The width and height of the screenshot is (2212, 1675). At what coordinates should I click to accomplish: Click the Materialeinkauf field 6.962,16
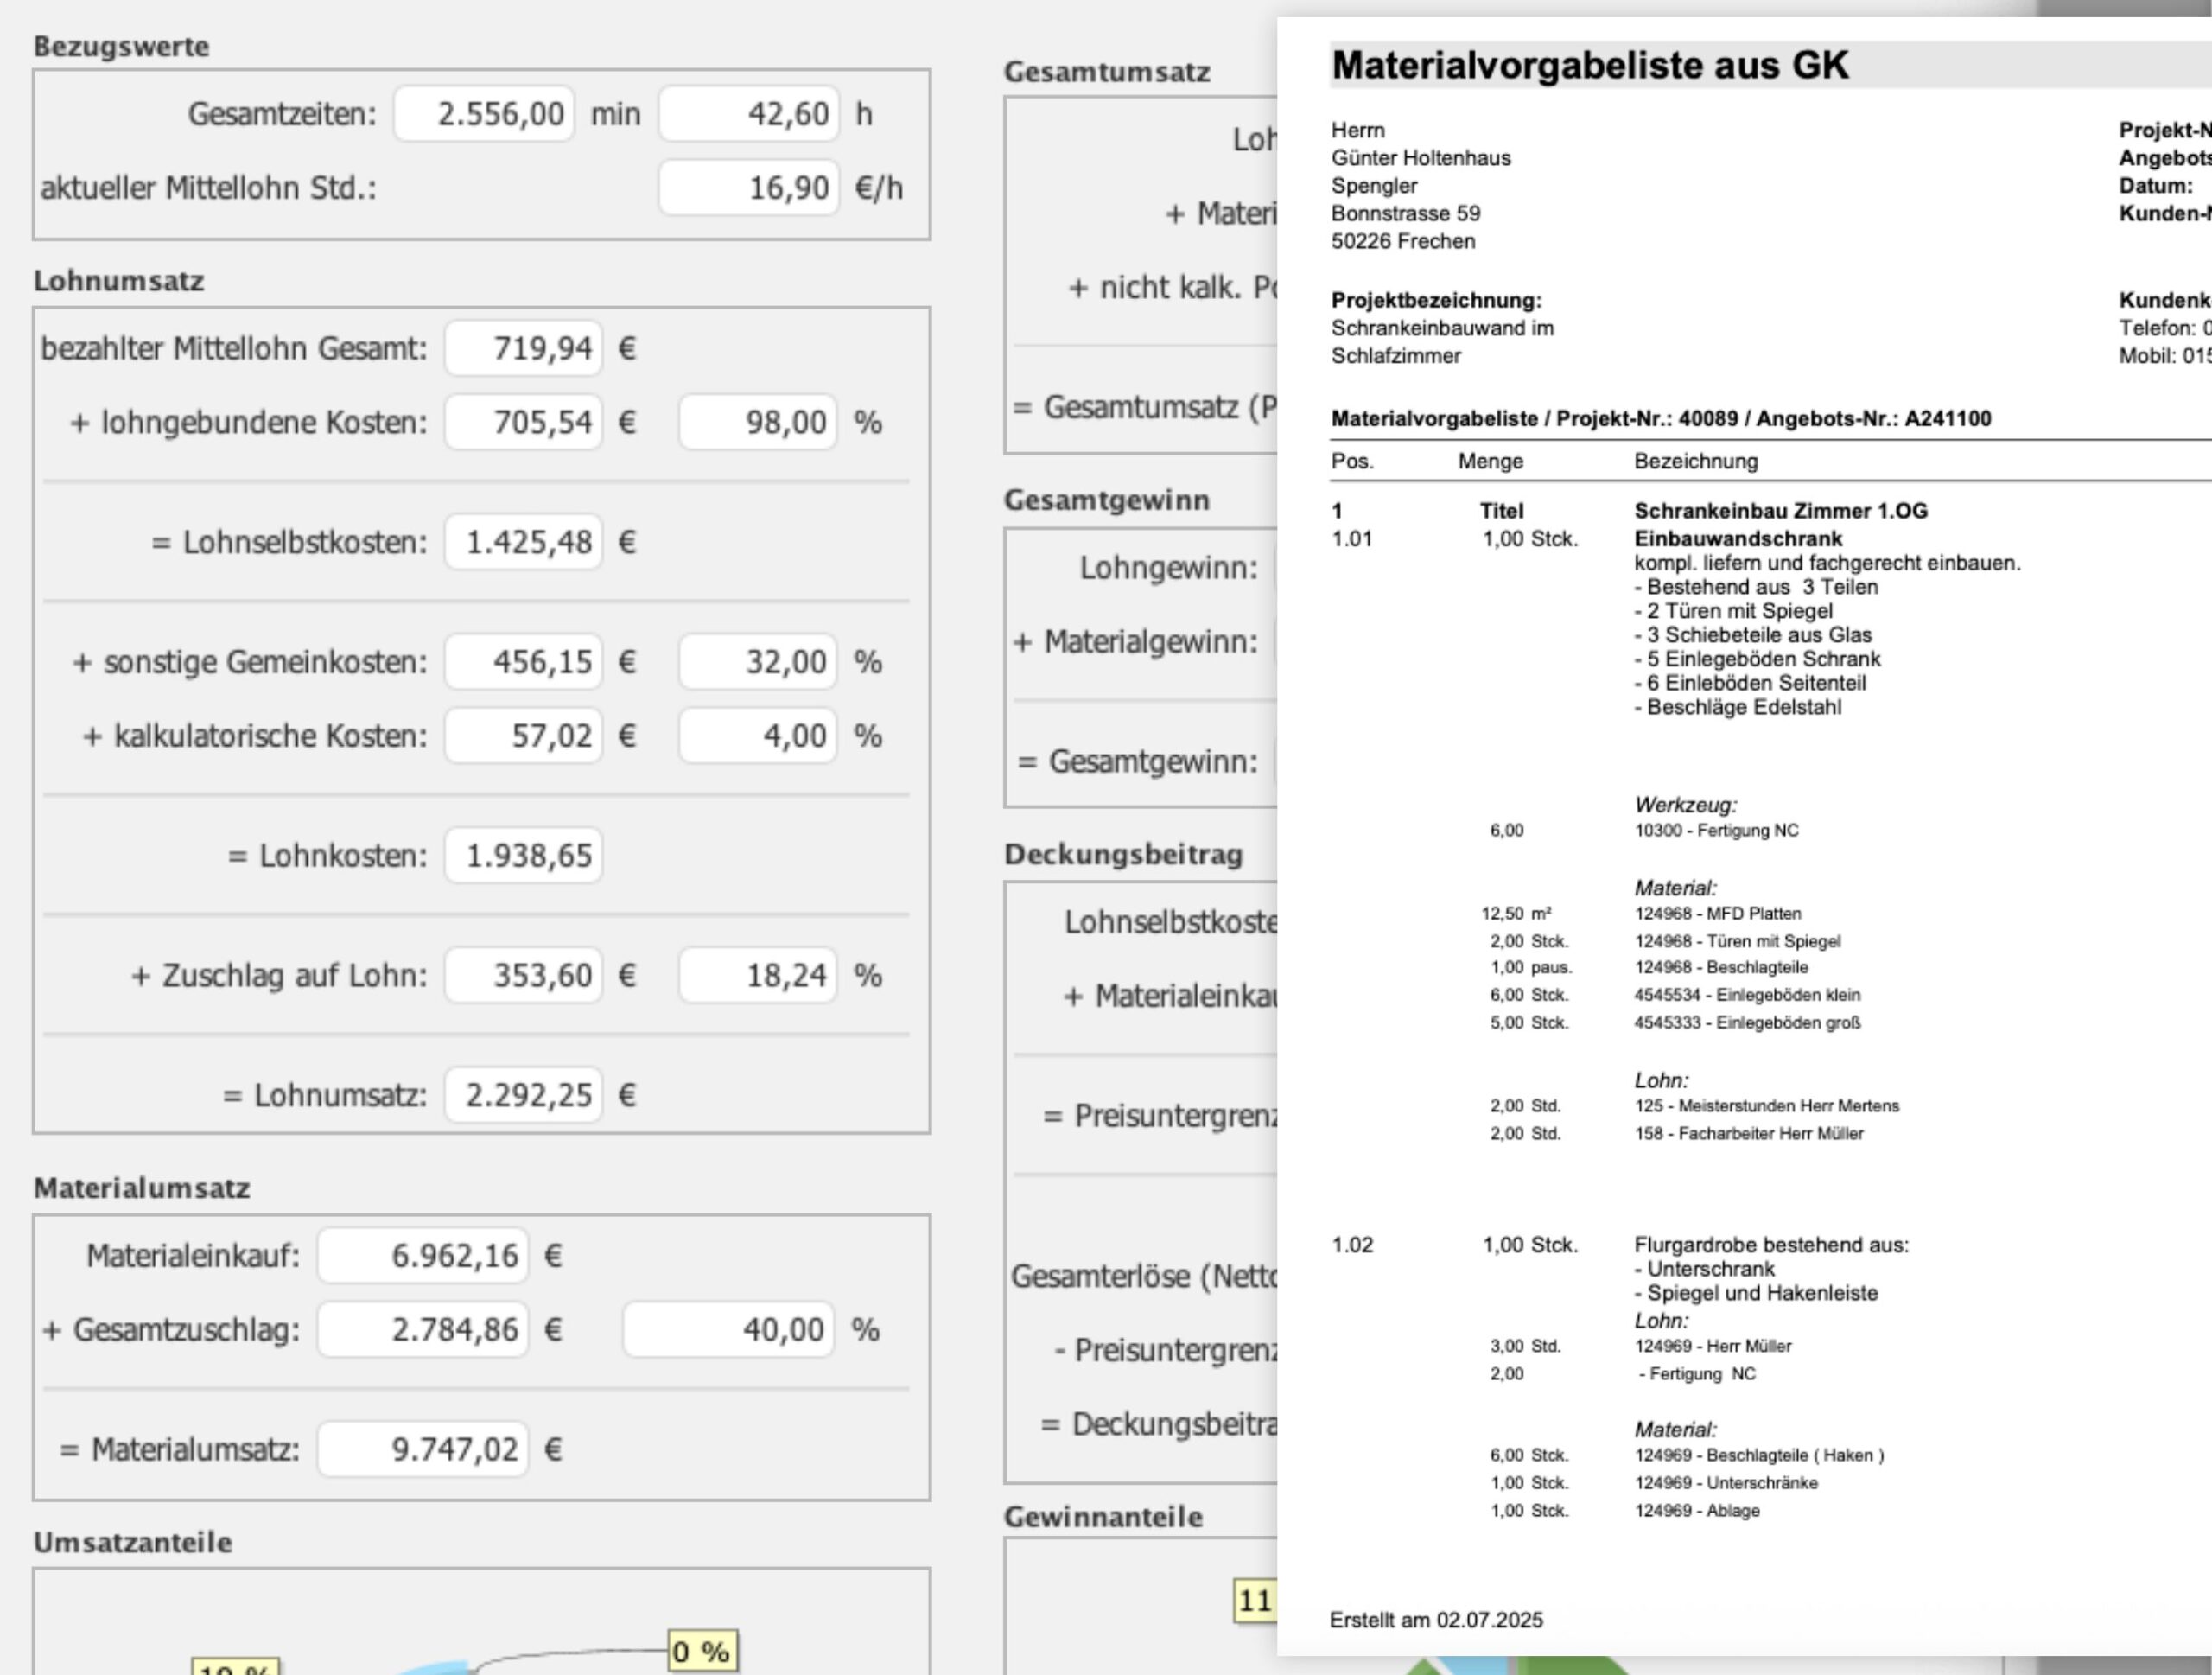tap(423, 1256)
